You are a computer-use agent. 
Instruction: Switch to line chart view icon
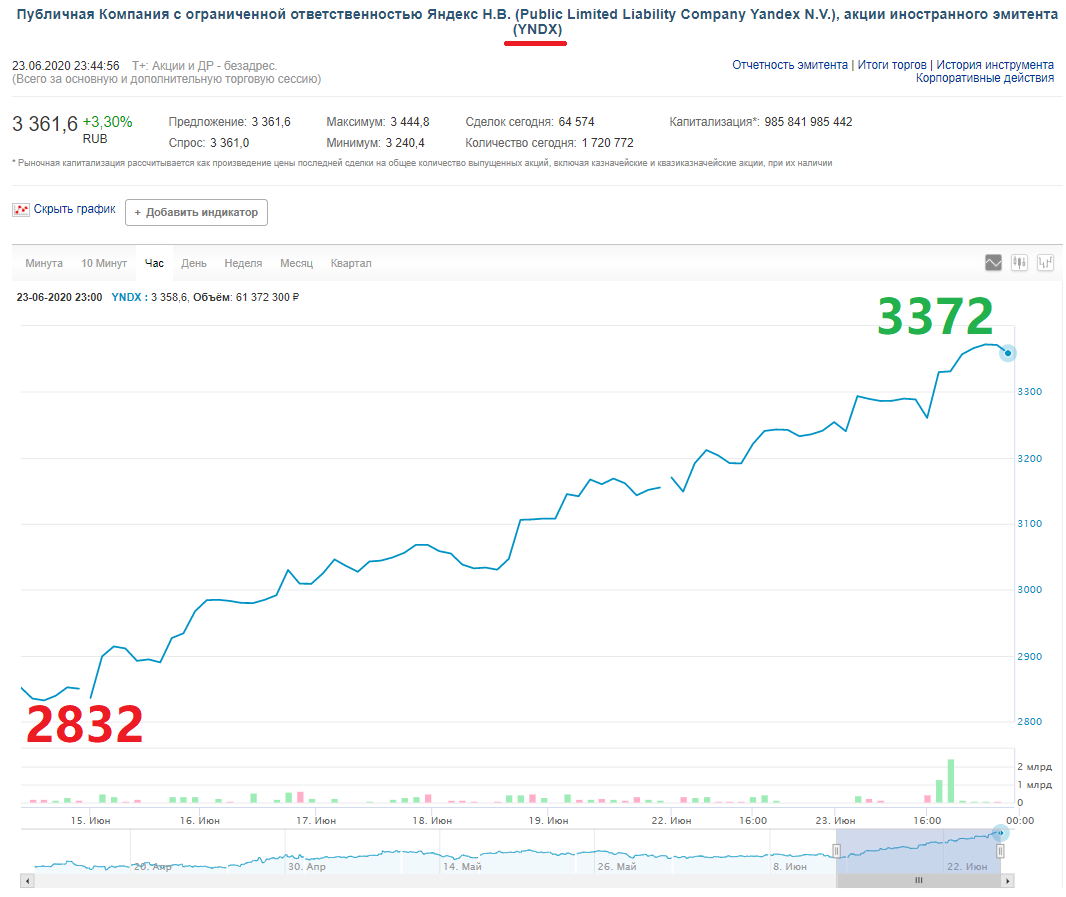993,263
